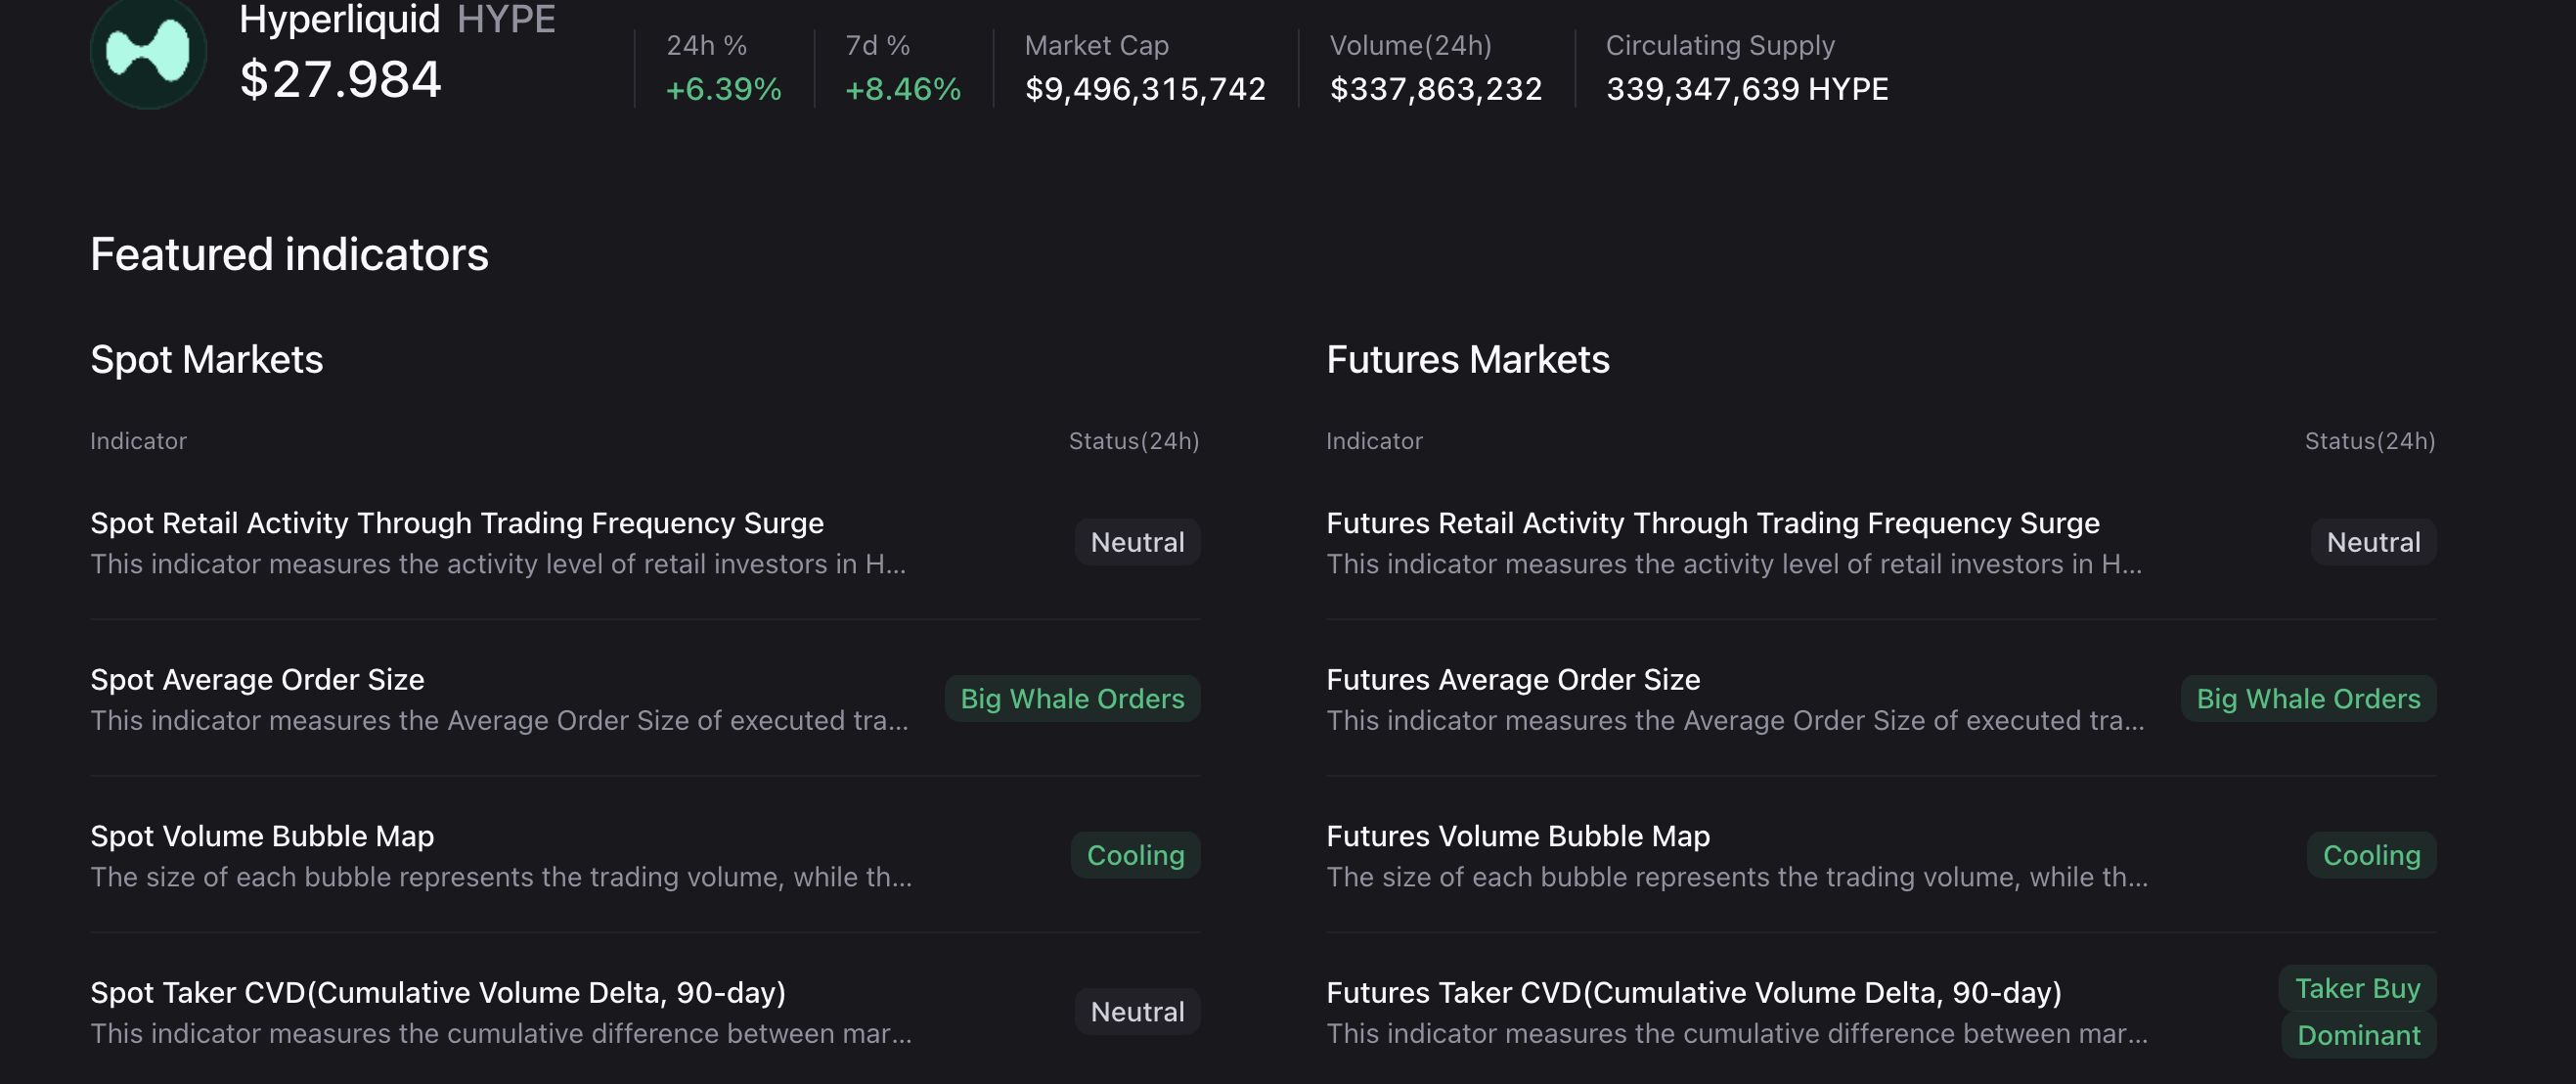Open the Futures Retail Activity indicator

(x=1712, y=523)
